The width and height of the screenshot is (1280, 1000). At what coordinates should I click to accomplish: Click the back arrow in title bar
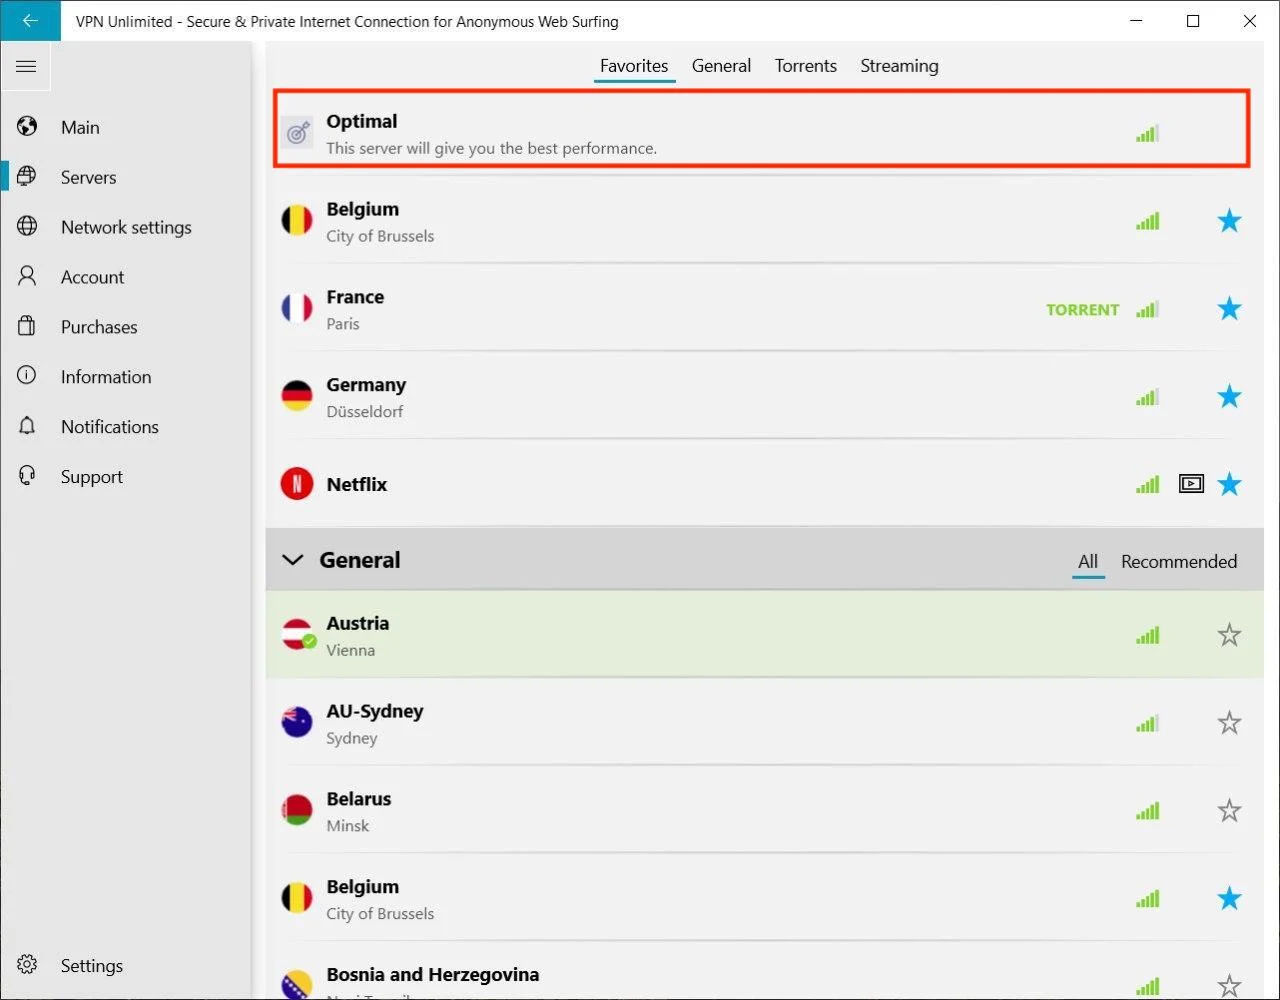pos(30,20)
